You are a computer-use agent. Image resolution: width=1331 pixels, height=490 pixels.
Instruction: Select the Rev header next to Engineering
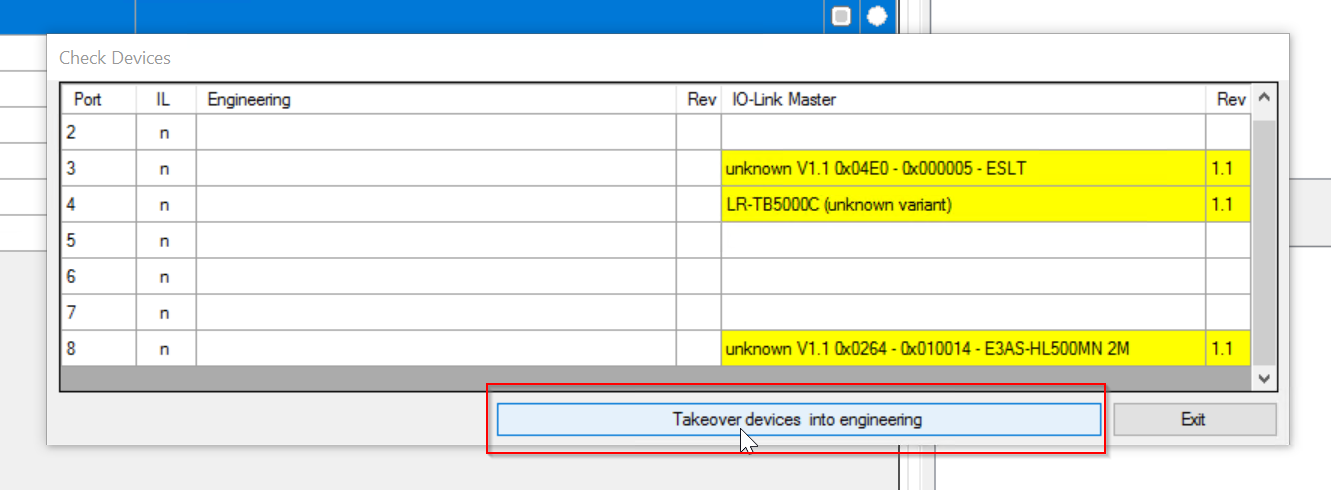pyautogui.click(x=699, y=99)
